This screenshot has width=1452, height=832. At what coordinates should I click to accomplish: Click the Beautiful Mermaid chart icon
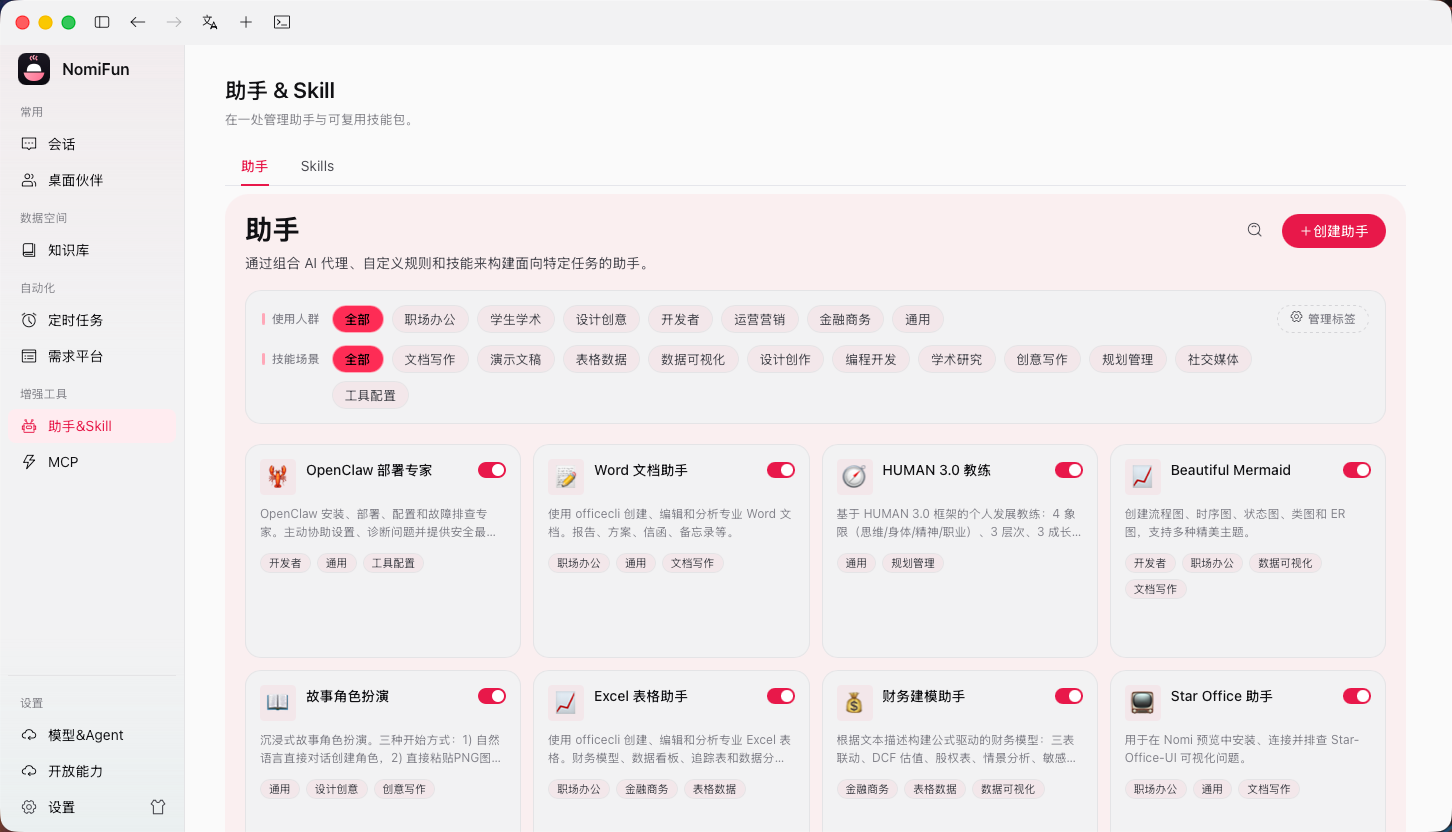coord(1142,477)
